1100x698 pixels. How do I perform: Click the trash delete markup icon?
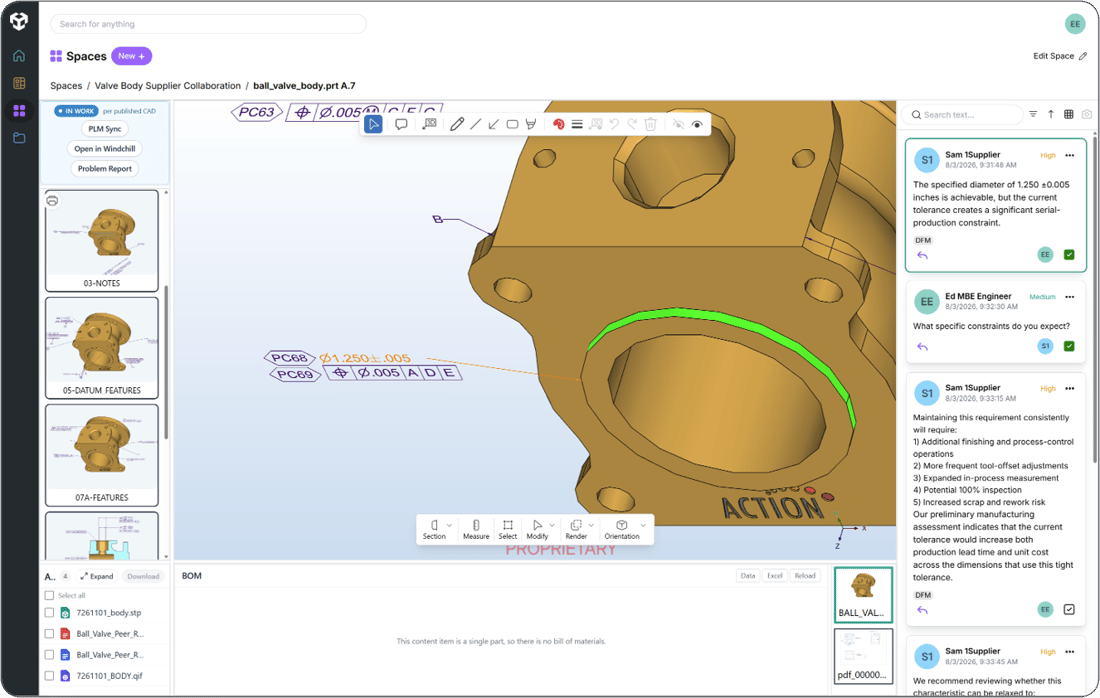coord(650,124)
